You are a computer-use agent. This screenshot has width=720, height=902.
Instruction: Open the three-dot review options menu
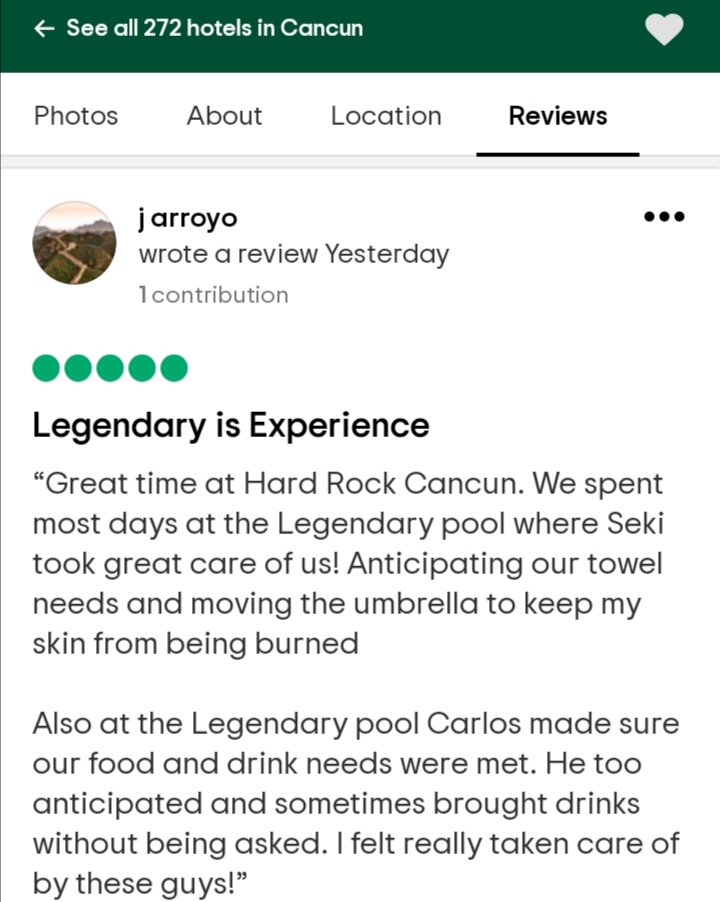click(x=664, y=217)
